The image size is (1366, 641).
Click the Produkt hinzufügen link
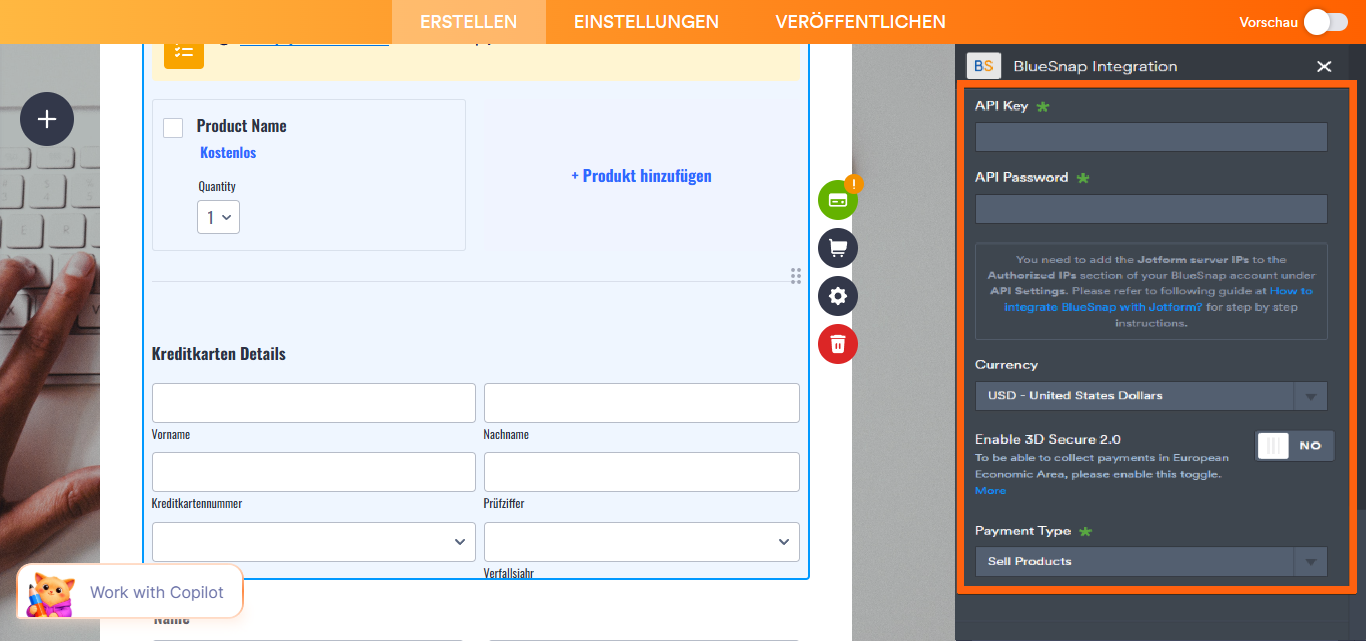click(x=641, y=175)
